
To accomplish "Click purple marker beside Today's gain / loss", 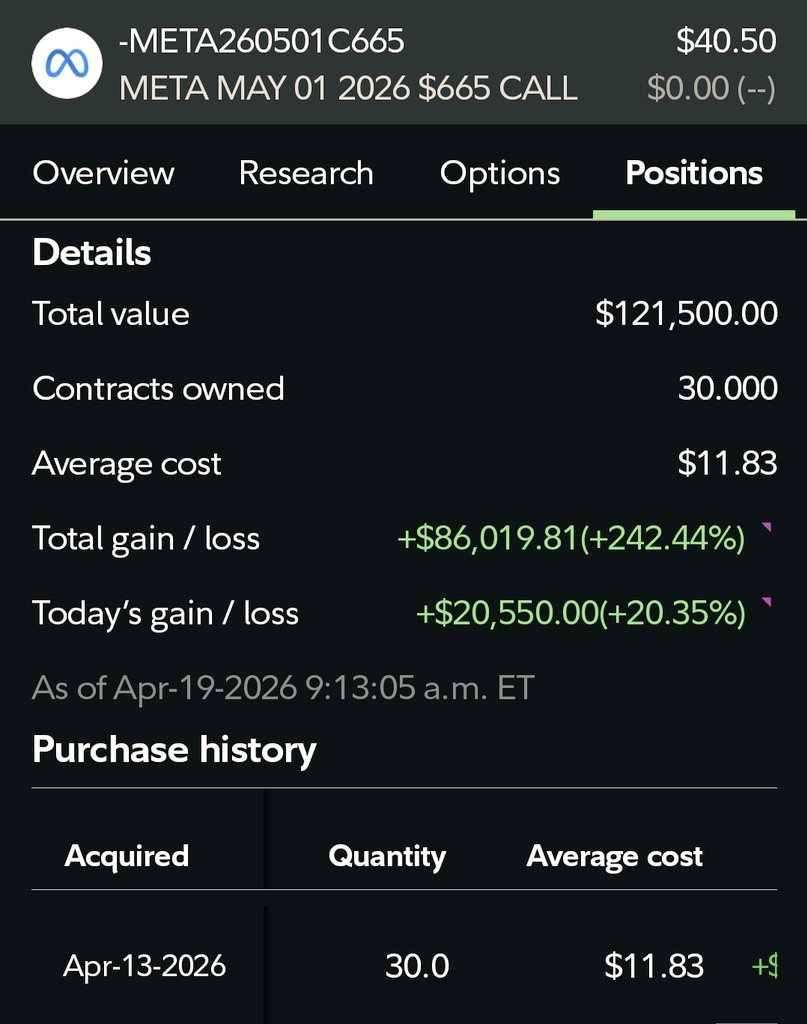I will click(767, 601).
